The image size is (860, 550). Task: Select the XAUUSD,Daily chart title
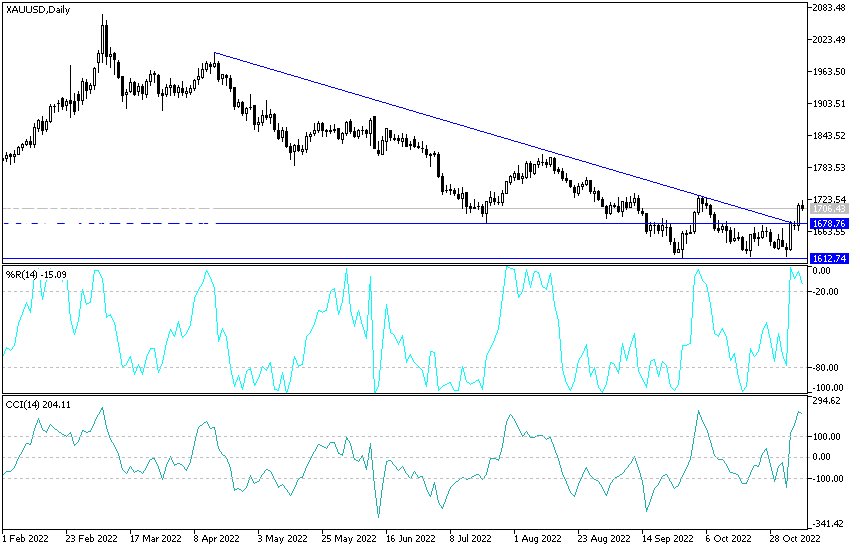tap(38, 9)
